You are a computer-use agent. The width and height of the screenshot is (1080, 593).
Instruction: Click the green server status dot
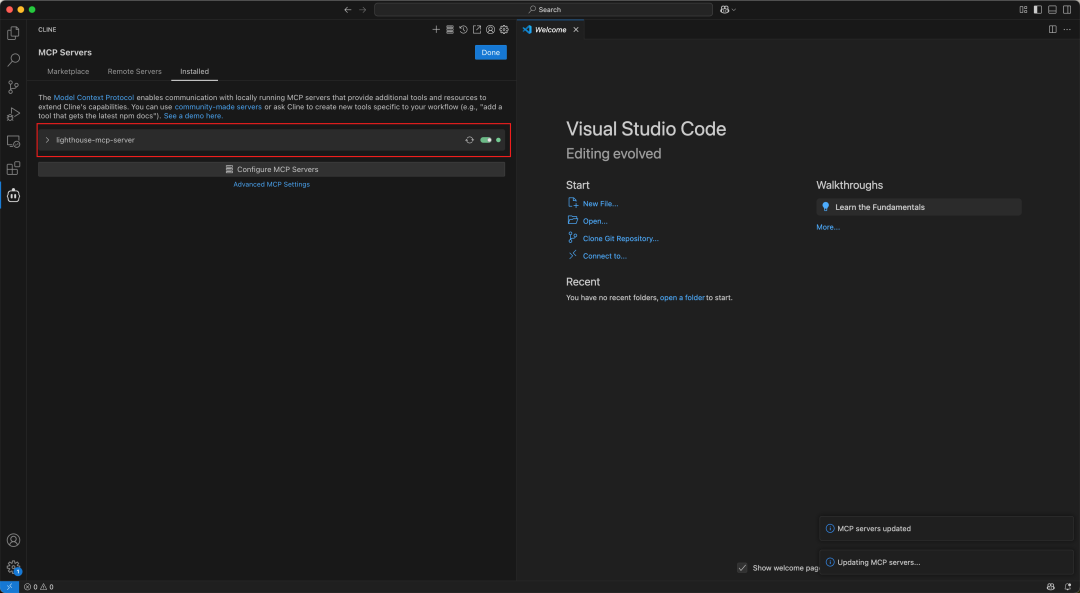tap(499, 140)
